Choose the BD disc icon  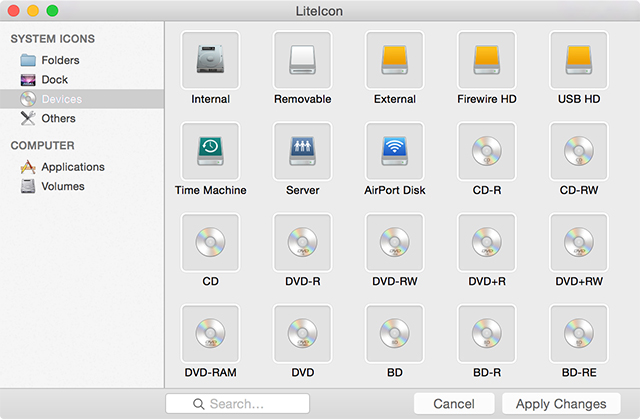[x=395, y=334]
